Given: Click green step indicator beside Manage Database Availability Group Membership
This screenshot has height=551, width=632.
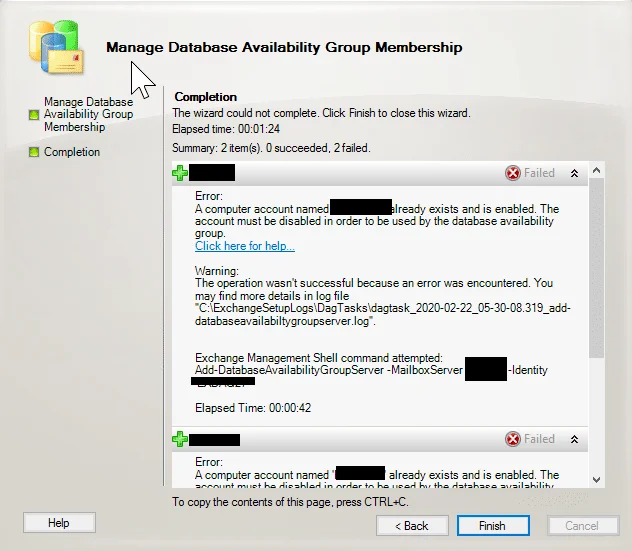Looking at the screenshot, I should coord(34,115).
